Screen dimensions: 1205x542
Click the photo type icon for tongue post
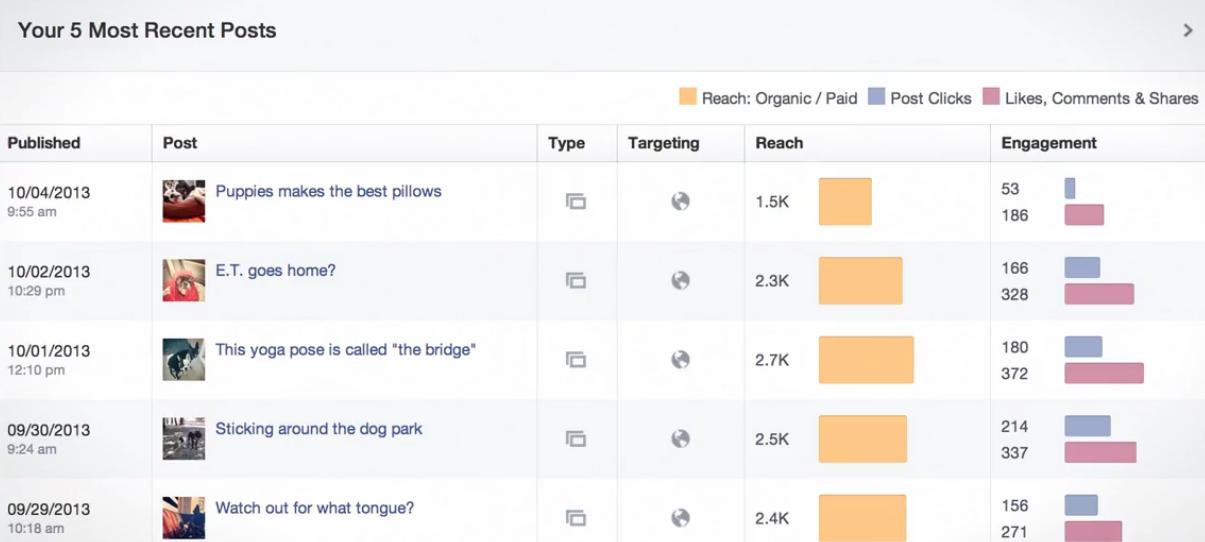coord(576,517)
